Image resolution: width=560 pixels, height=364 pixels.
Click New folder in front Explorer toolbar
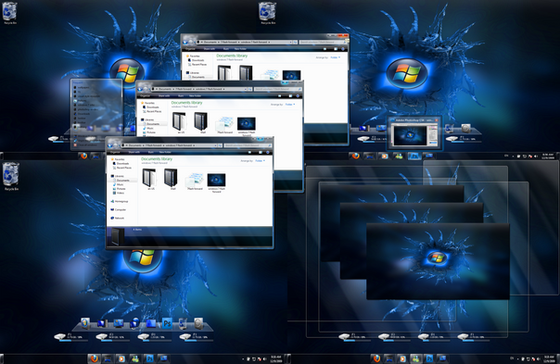click(165, 152)
